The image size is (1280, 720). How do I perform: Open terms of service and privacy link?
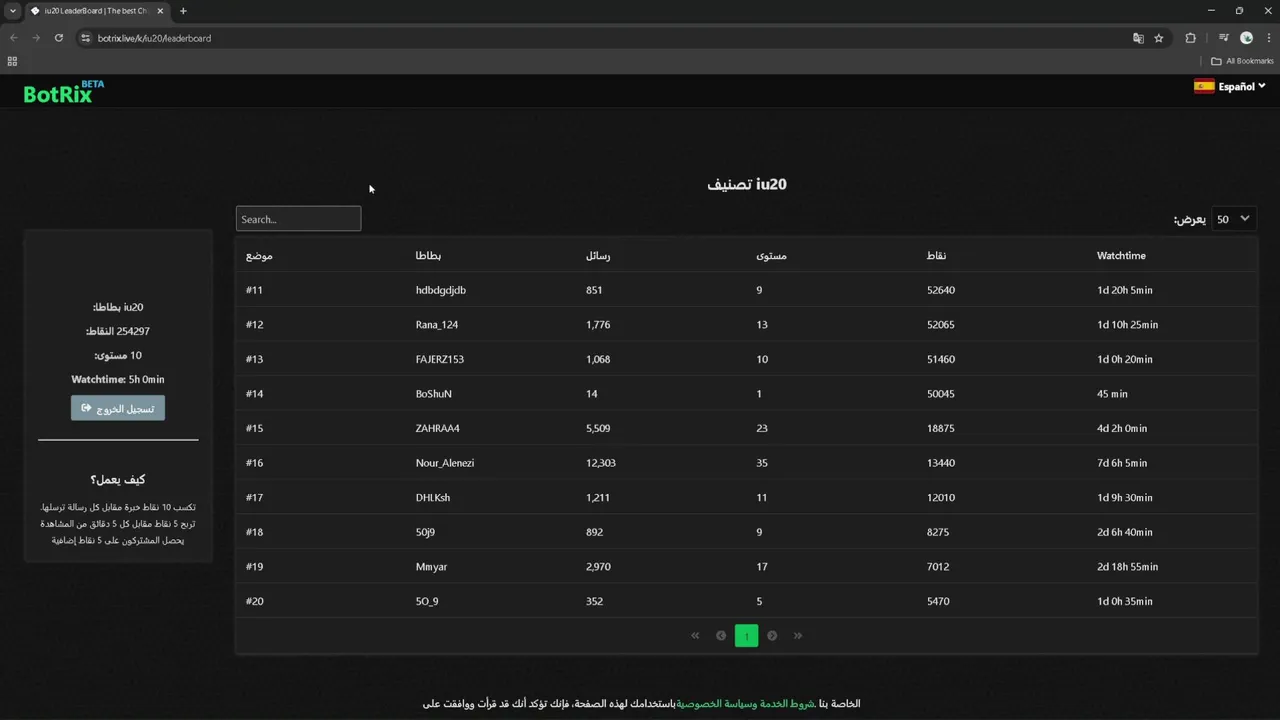point(745,704)
